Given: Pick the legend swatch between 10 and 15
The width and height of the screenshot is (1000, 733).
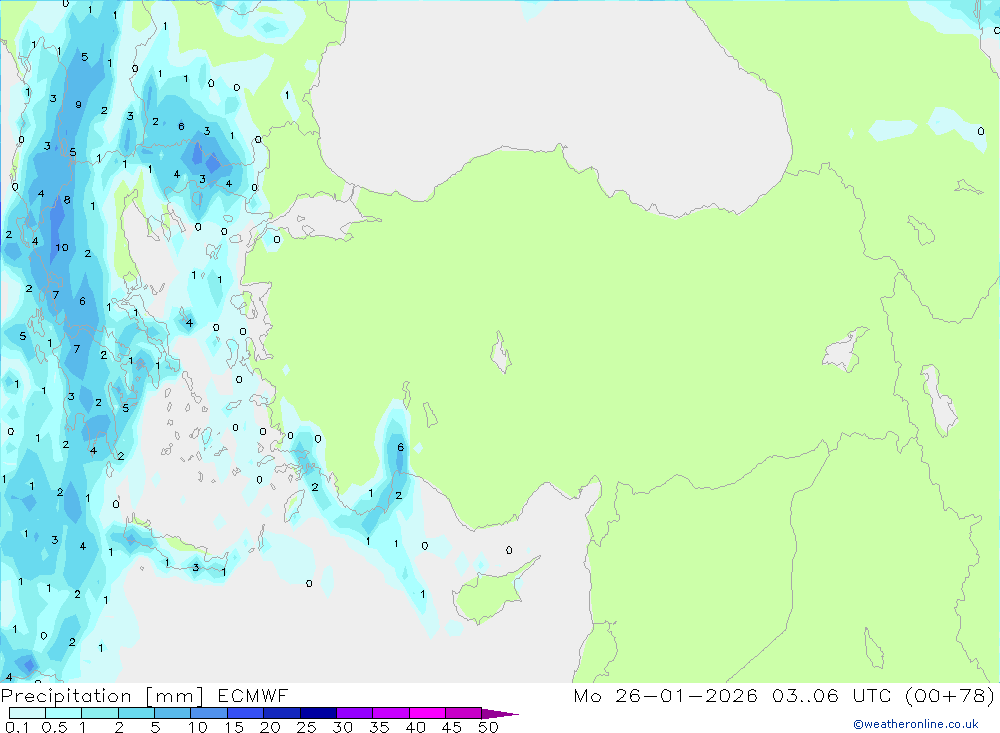Looking at the screenshot, I should (209, 713).
